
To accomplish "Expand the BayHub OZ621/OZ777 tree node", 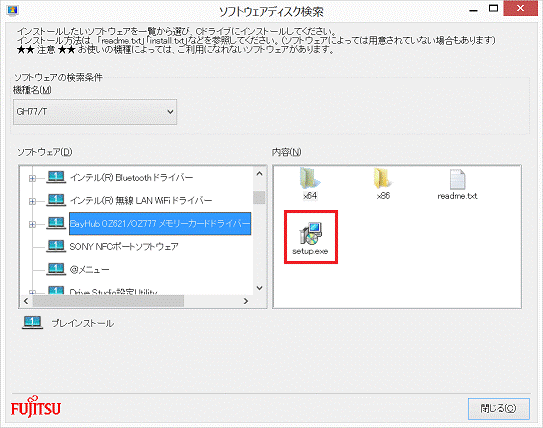I will 32,224.
